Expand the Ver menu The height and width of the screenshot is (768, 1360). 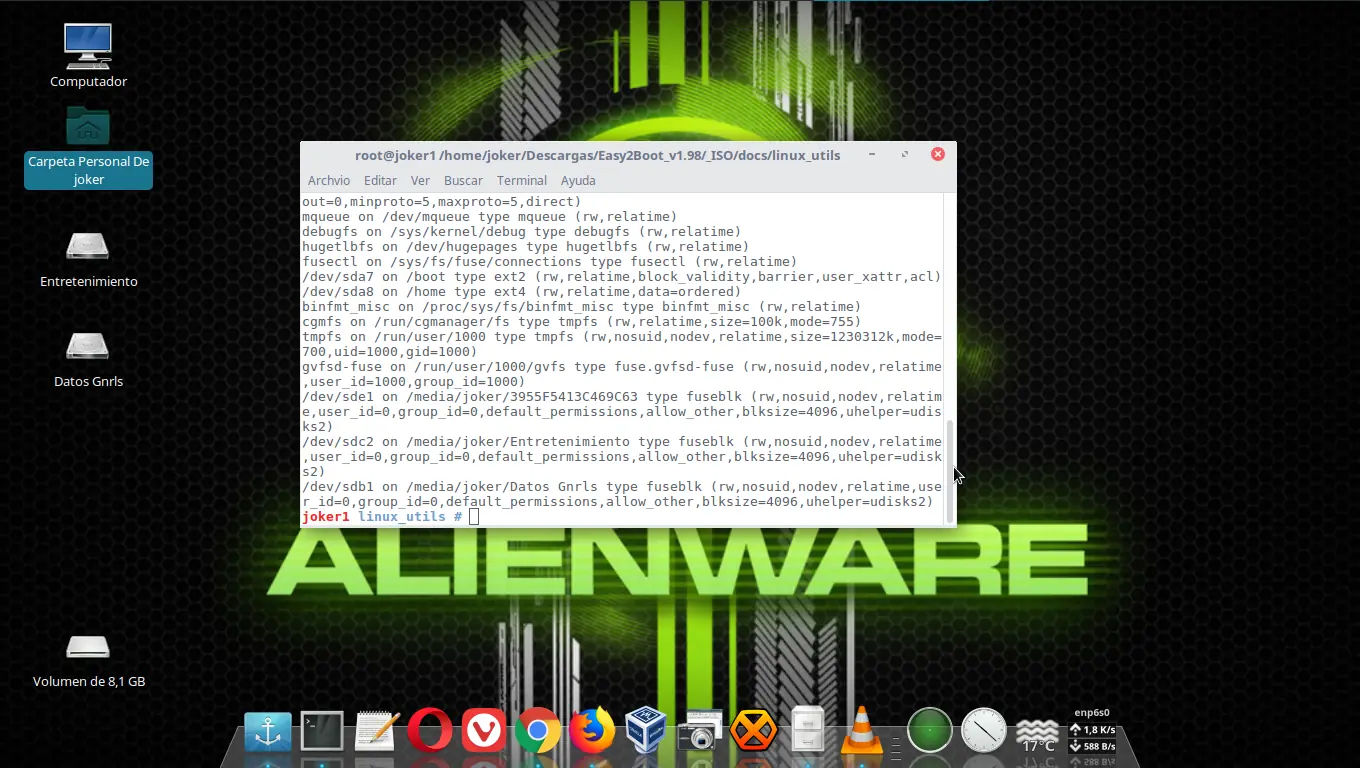coord(420,181)
